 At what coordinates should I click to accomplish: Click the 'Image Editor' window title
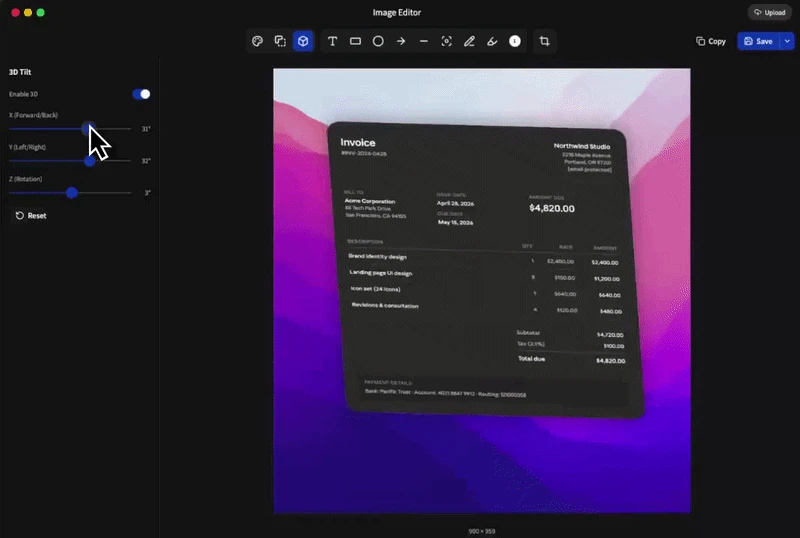tap(396, 12)
